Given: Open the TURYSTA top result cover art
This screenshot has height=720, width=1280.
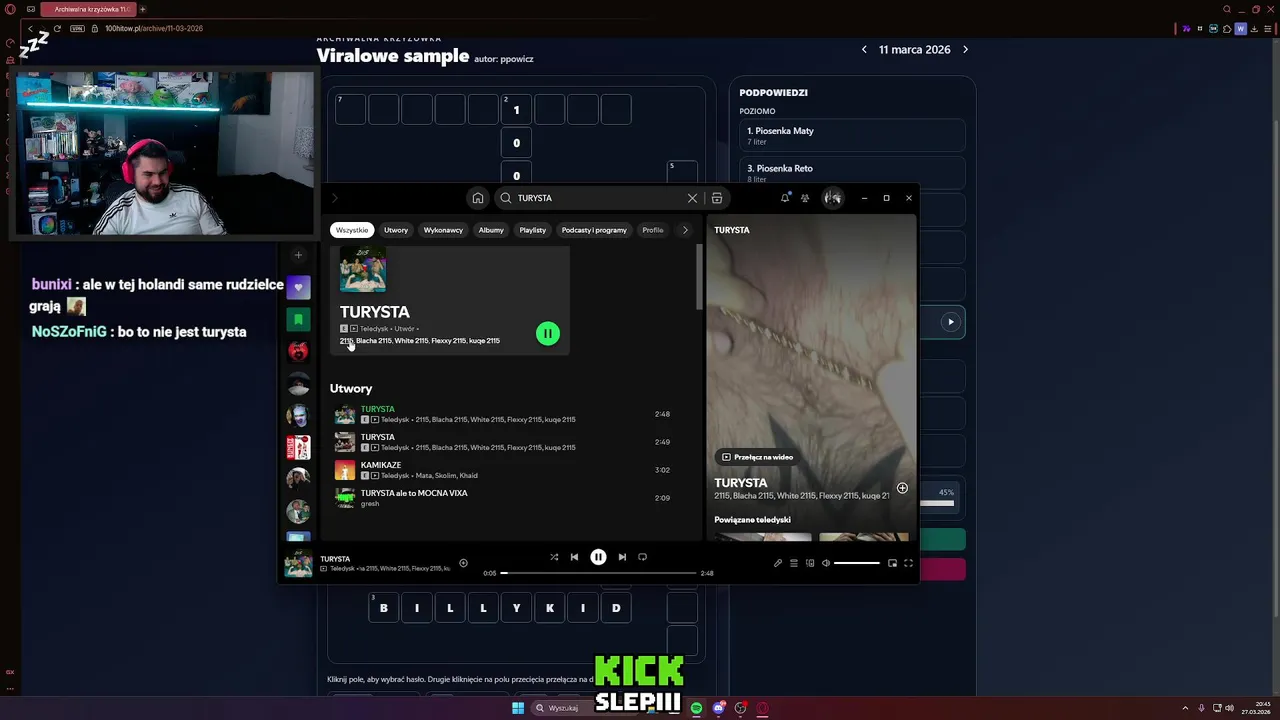Looking at the screenshot, I should (x=363, y=270).
